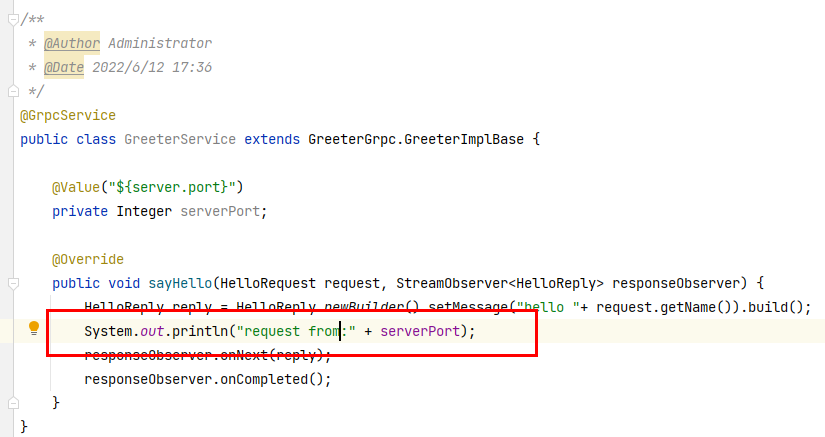Image resolution: width=825 pixels, height=437 pixels.
Task: Click the fold end marker at the comment close
Action: tap(14, 92)
